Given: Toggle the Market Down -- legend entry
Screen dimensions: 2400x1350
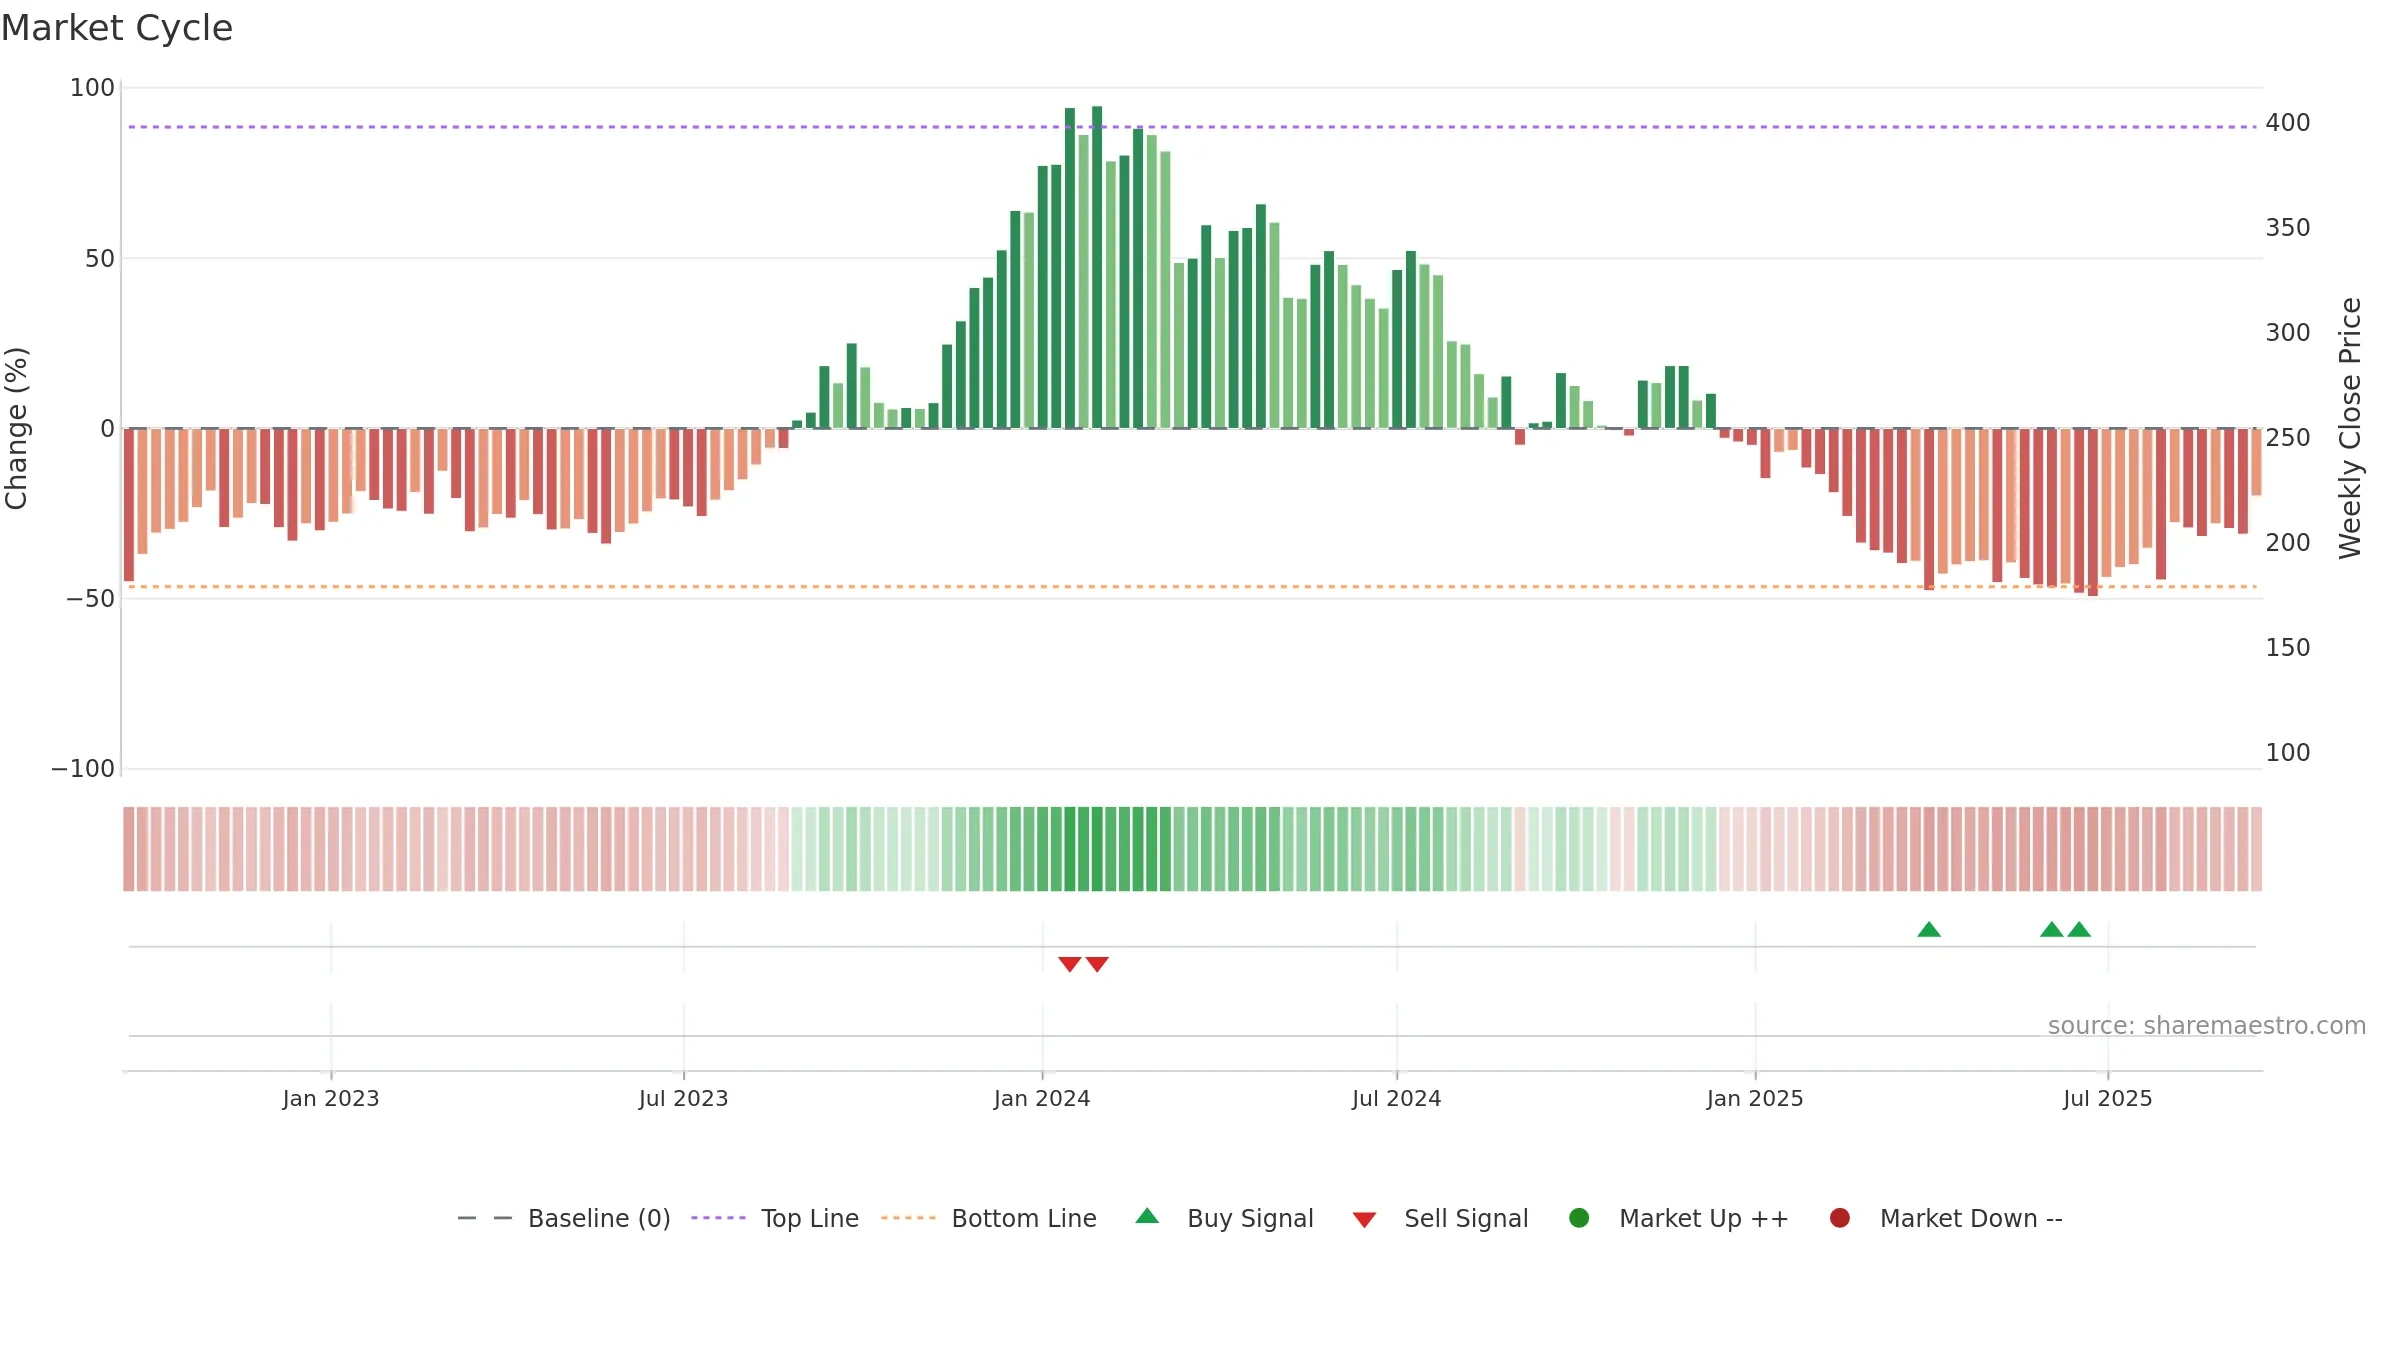Looking at the screenshot, I should [x=1945, y=1218].
